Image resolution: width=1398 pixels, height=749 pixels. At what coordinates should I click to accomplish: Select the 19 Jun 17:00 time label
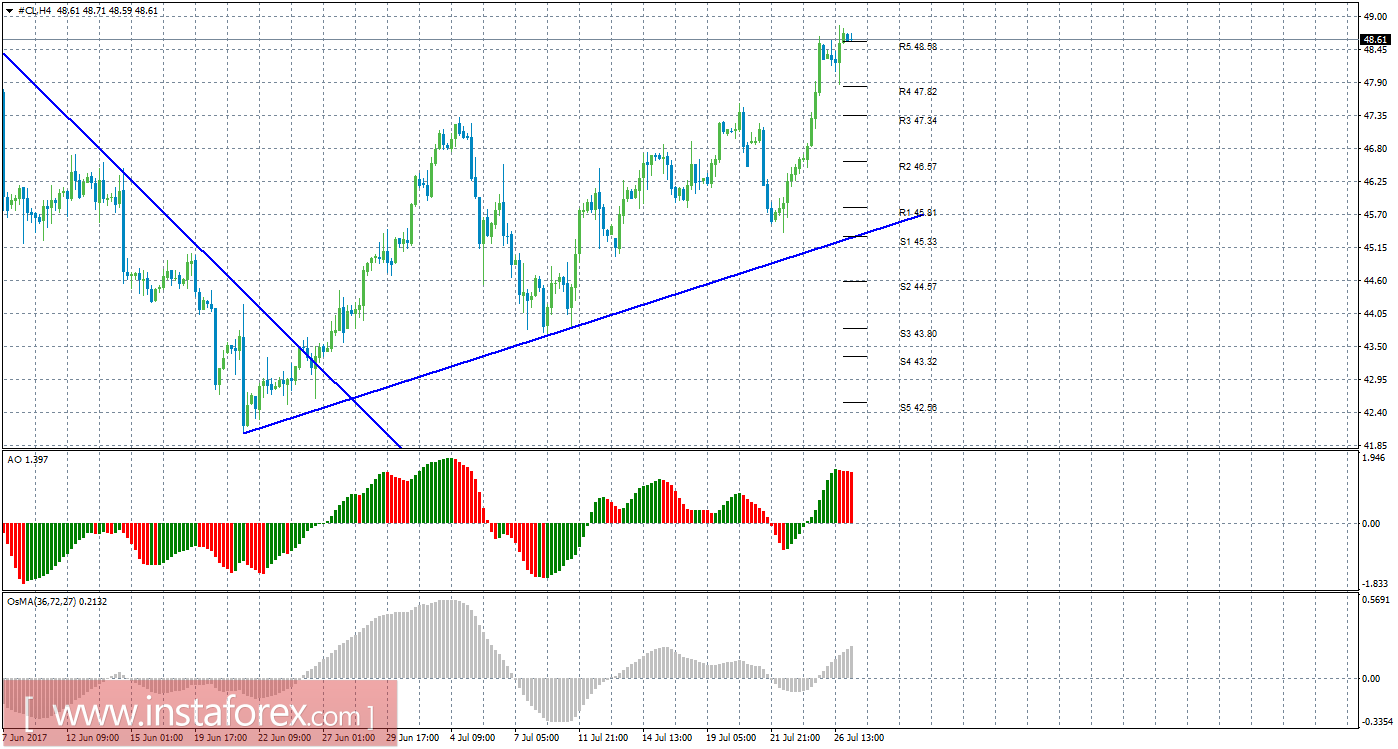(x=221, y=739)
